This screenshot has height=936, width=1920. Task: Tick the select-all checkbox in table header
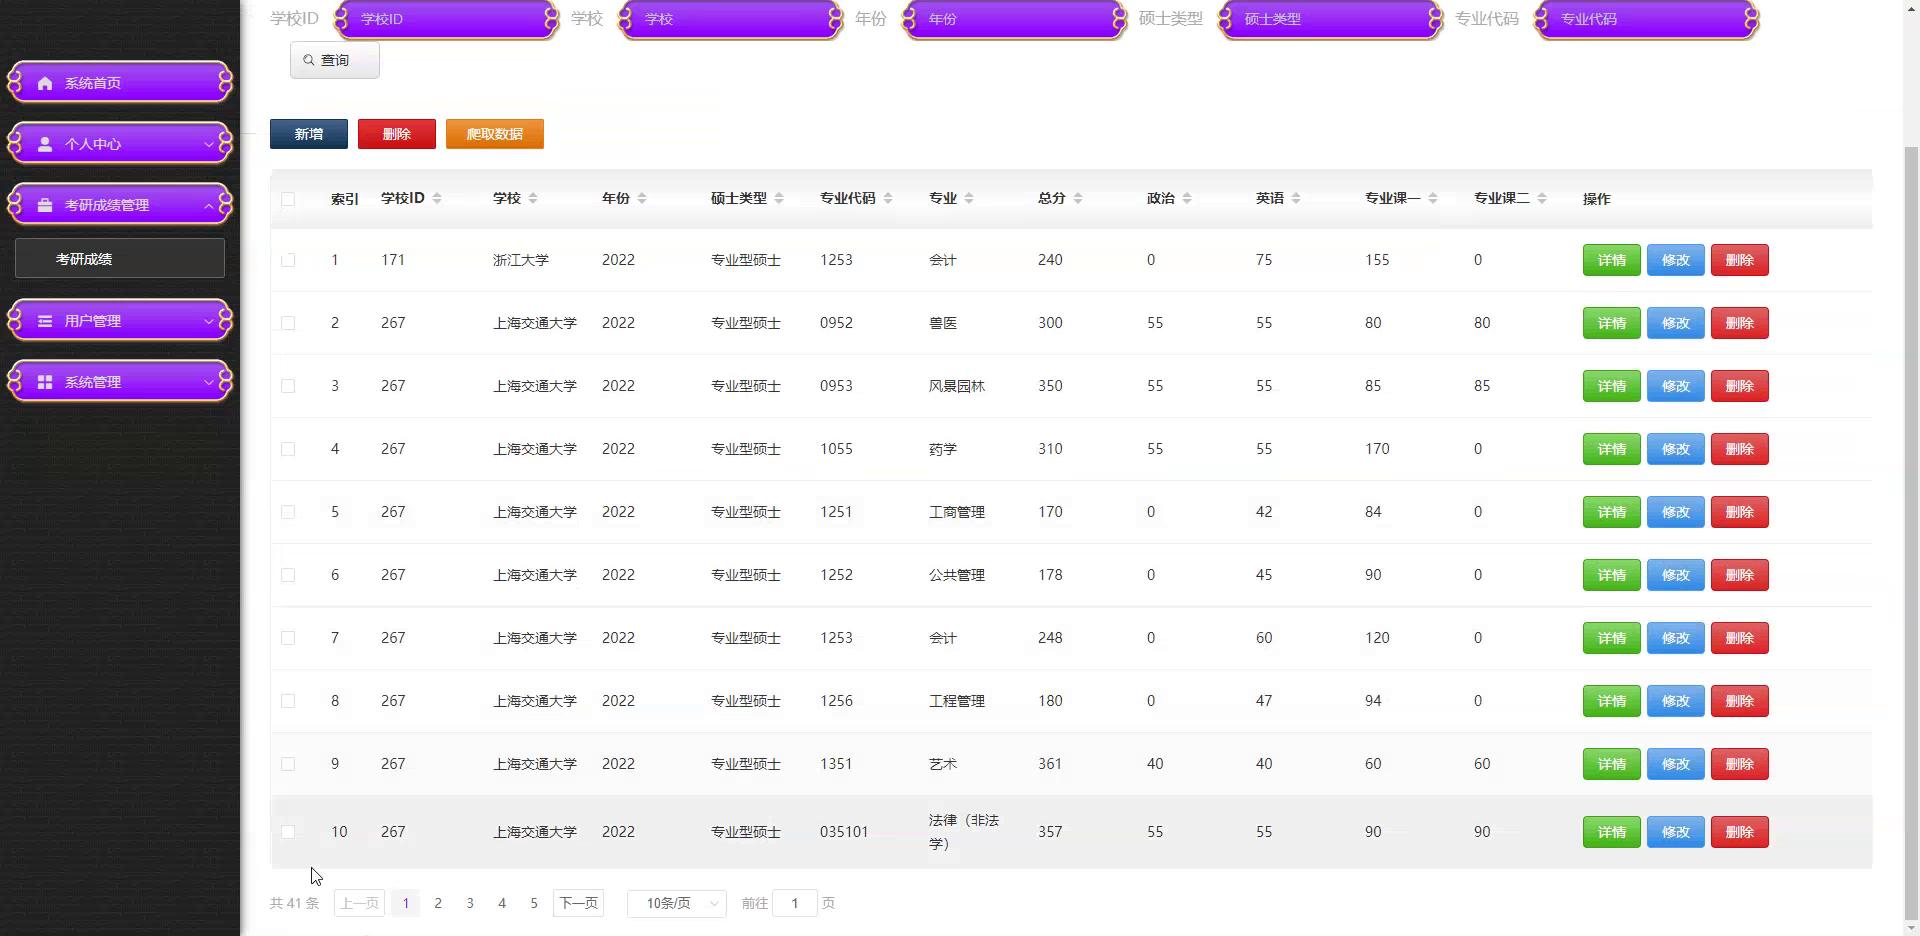pyautogui.click(x=288, y=199)
